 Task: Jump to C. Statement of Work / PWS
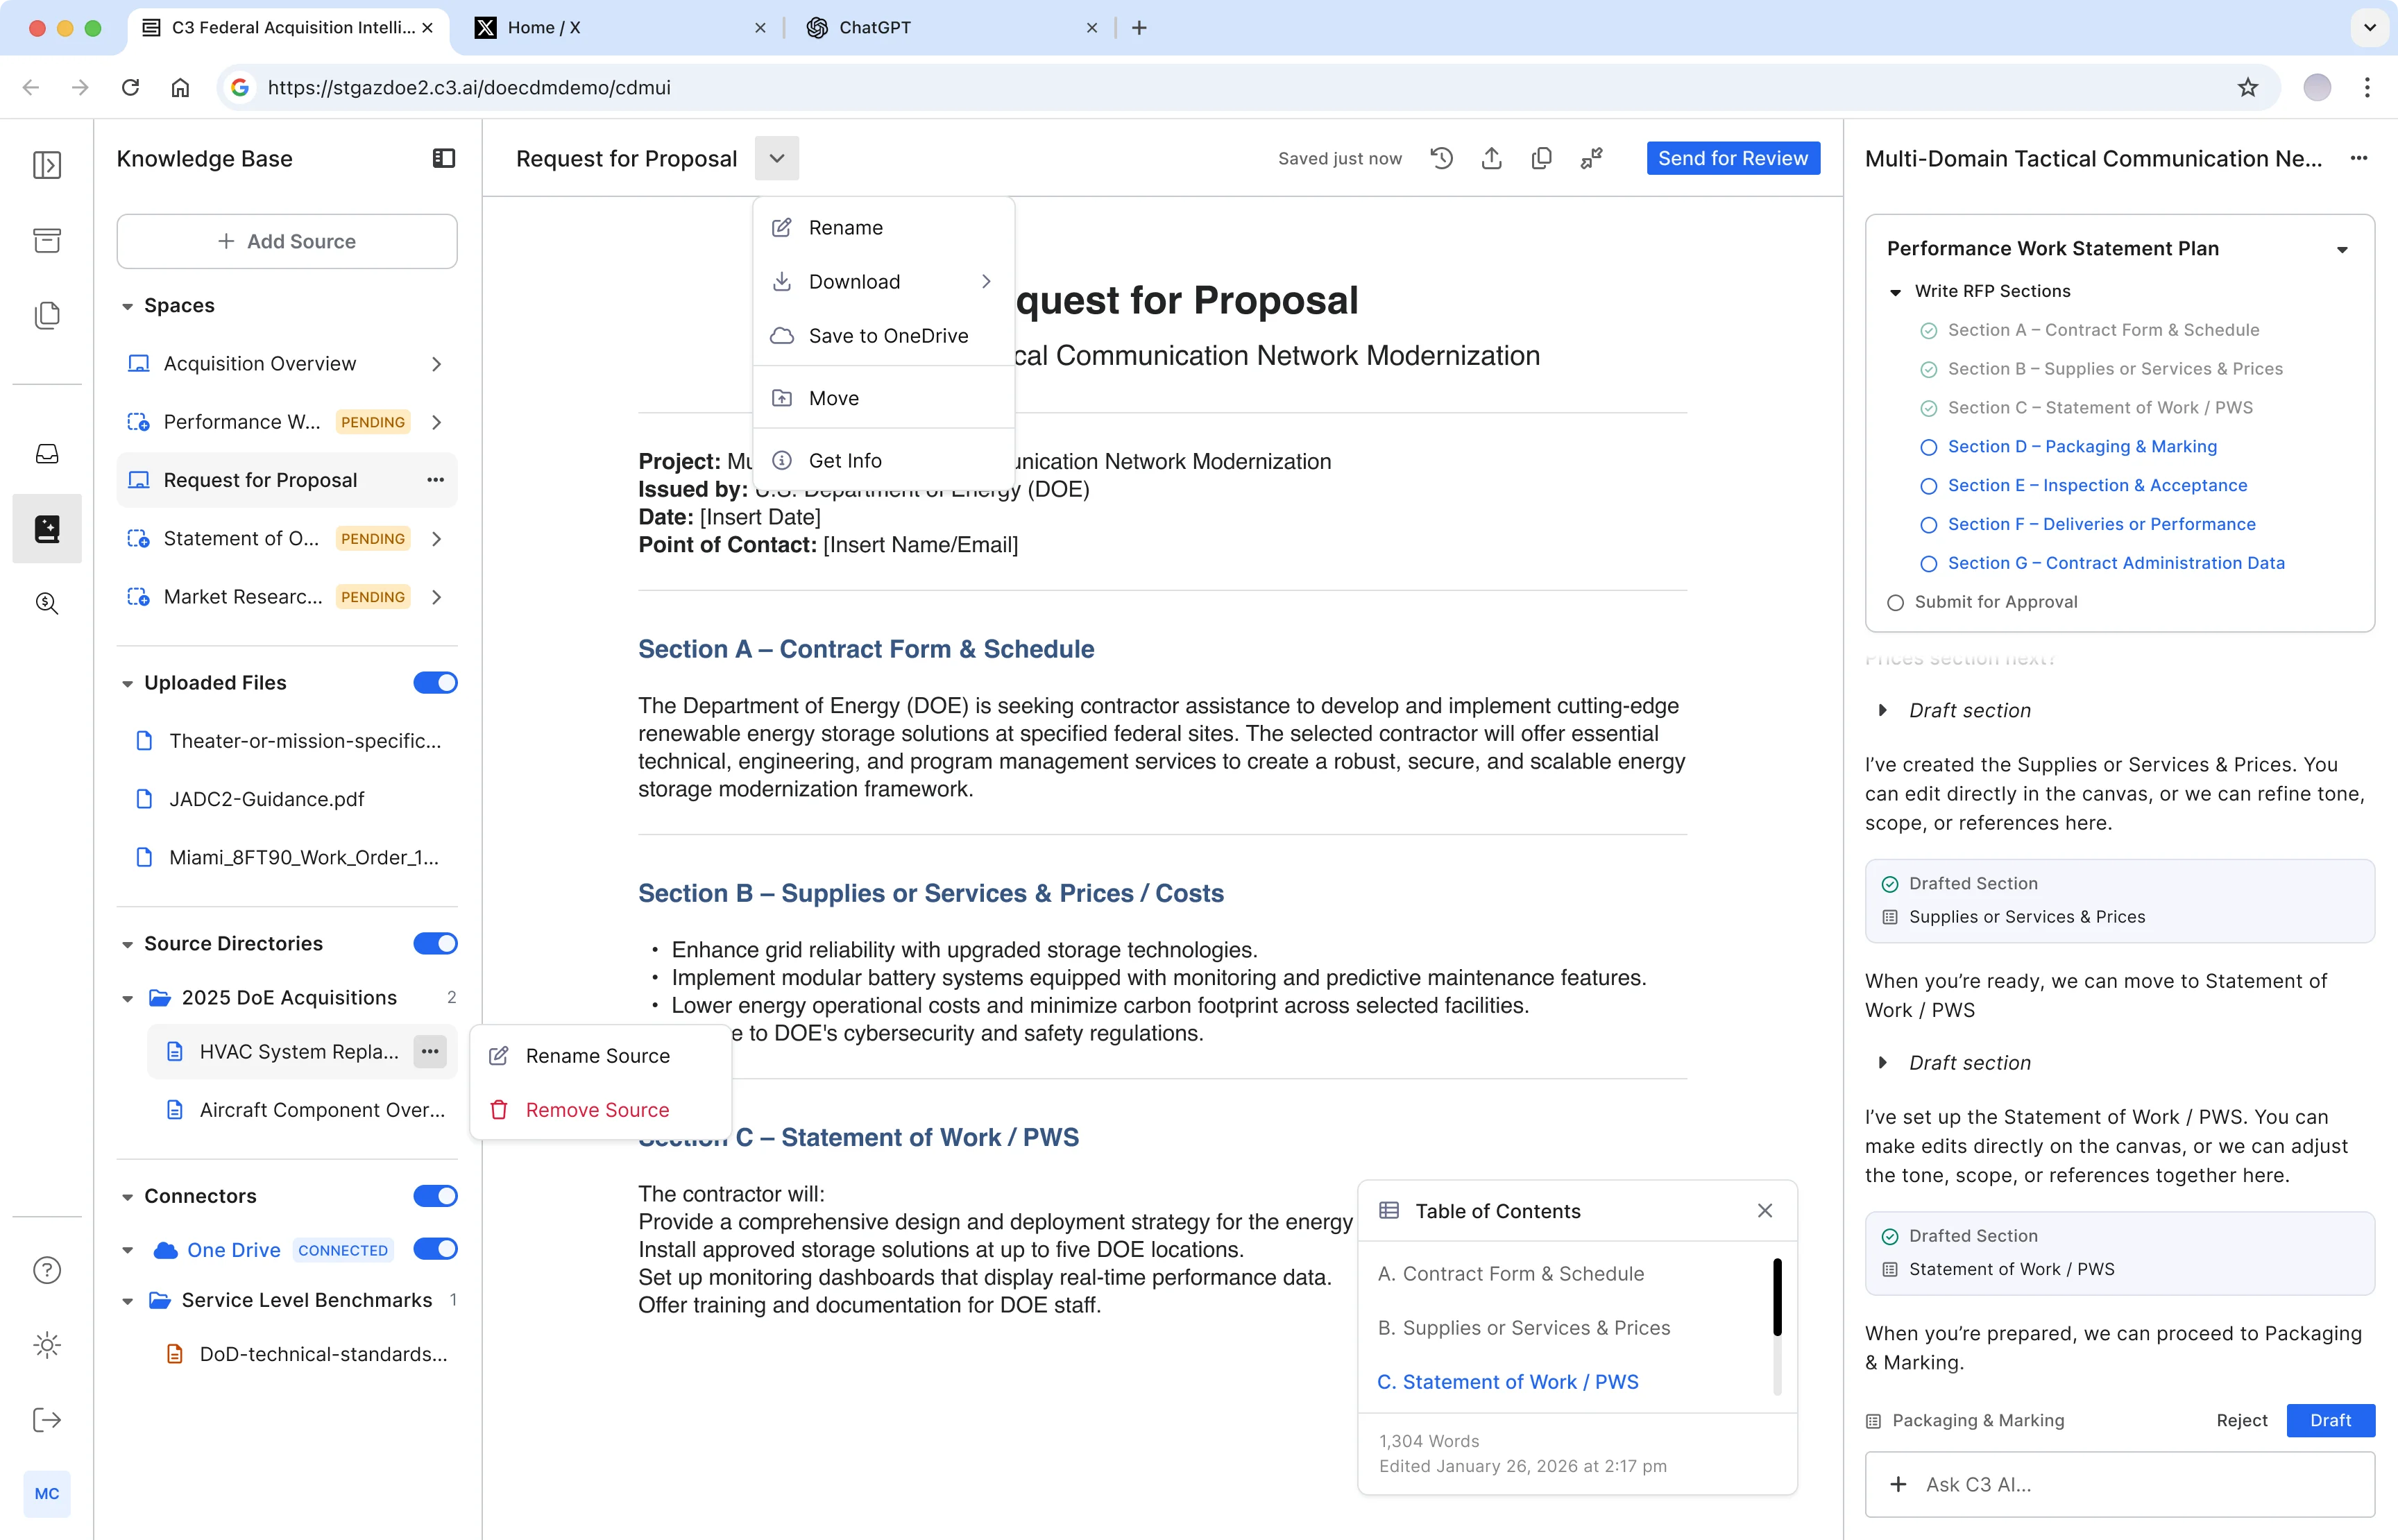(x=1507, y=1382)
